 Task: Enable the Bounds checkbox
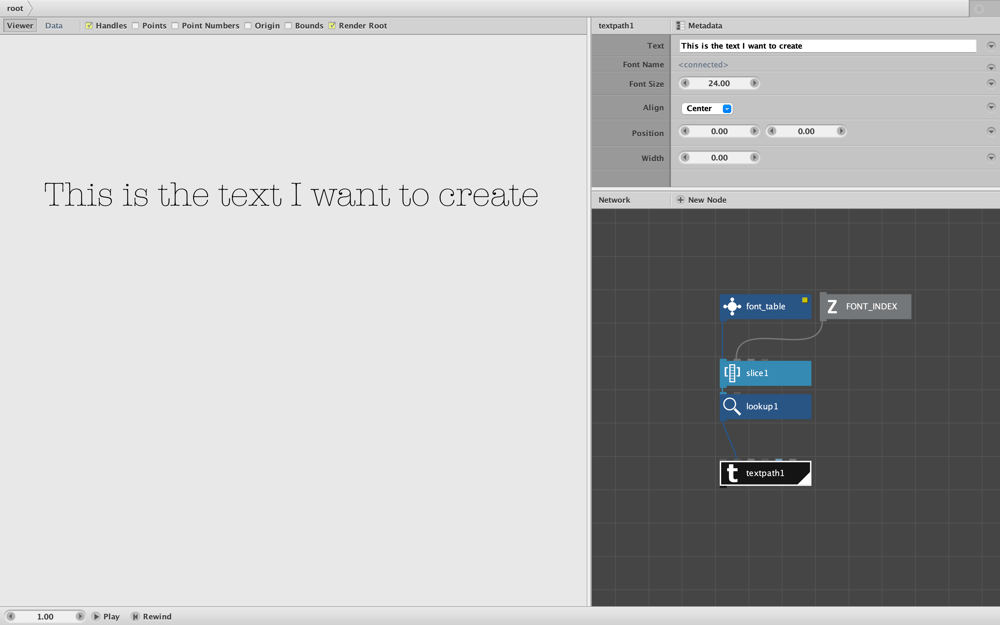(x=288, y=26)
